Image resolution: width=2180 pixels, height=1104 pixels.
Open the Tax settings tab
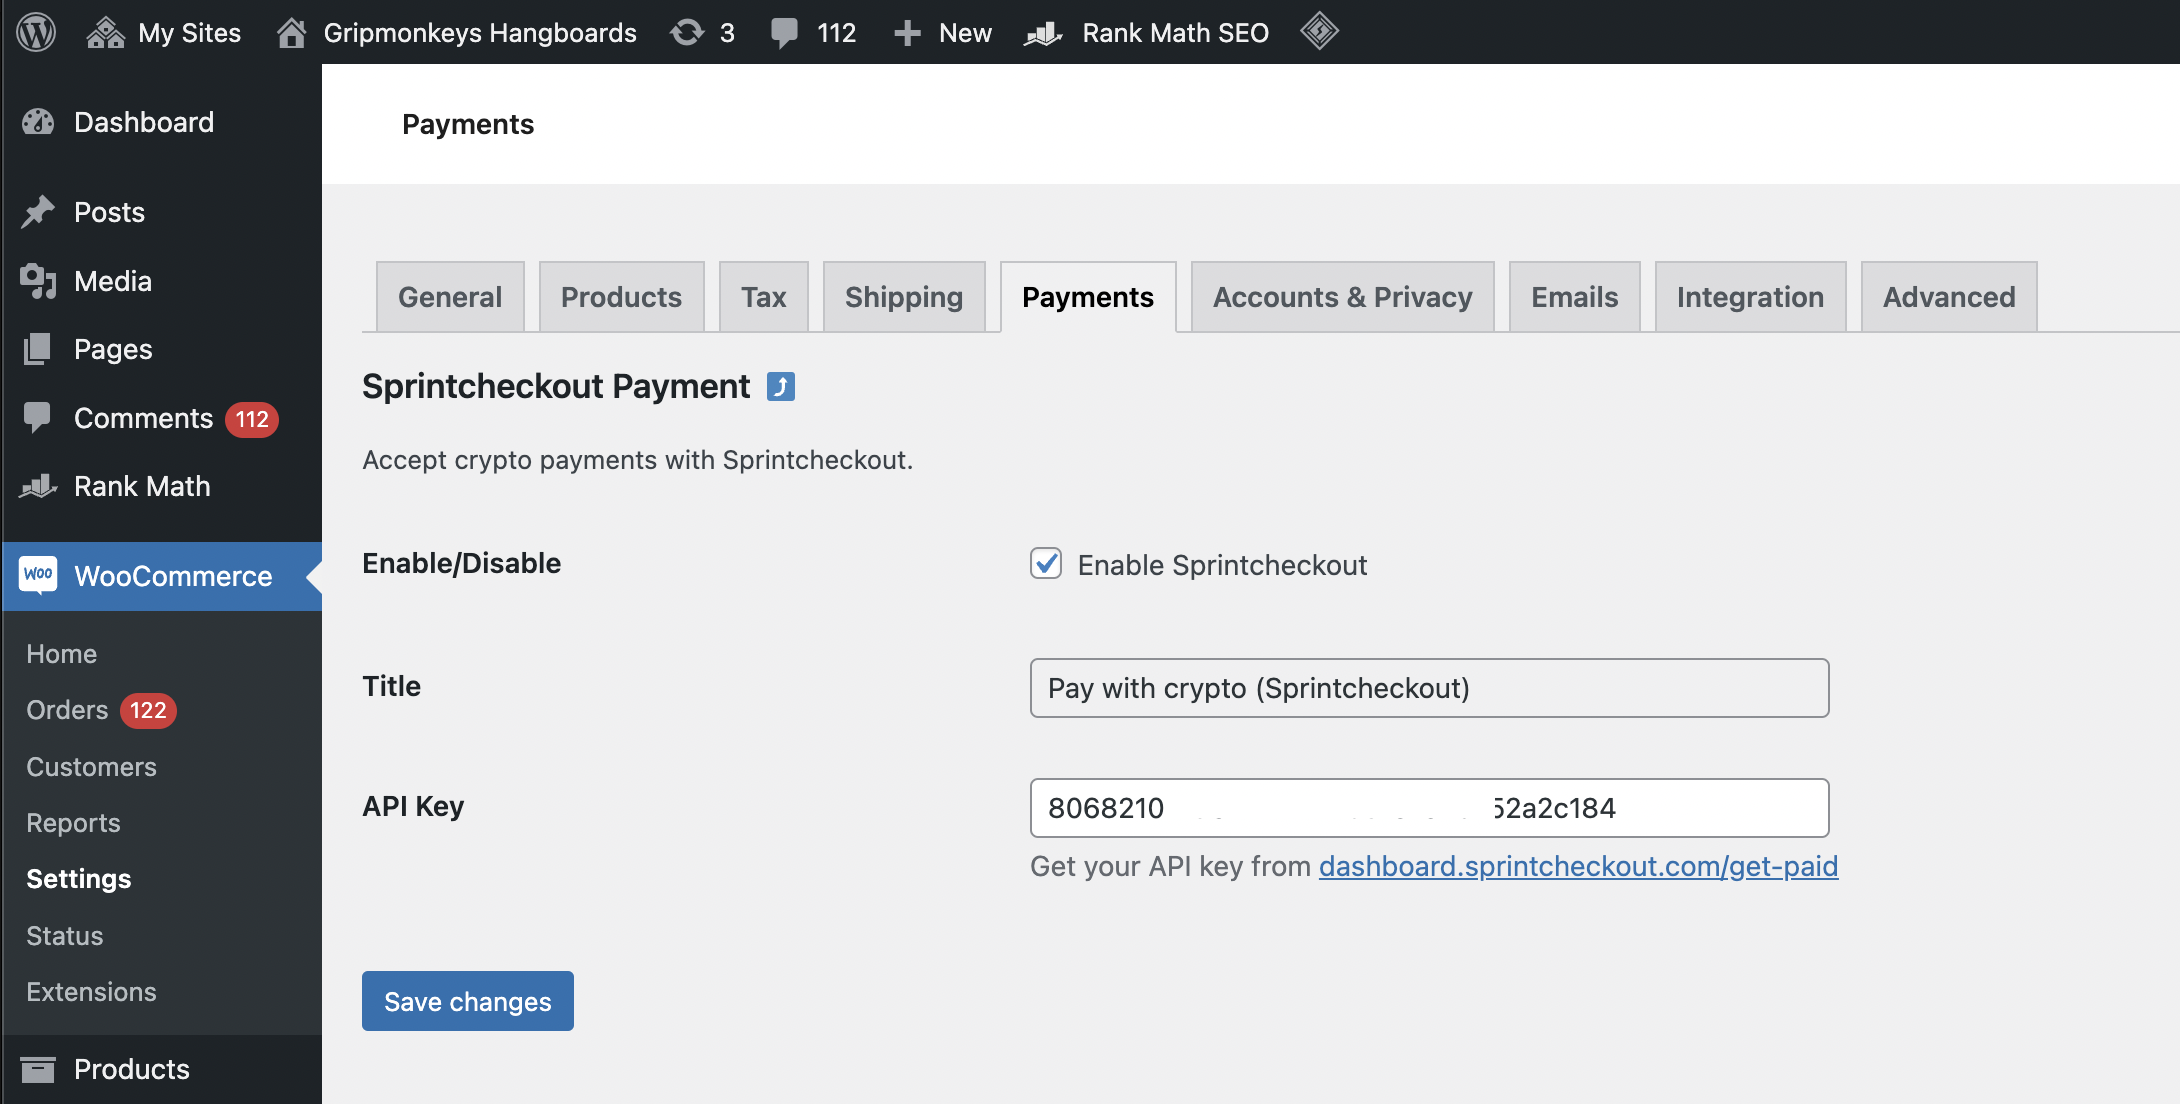(x=763, y=297)
